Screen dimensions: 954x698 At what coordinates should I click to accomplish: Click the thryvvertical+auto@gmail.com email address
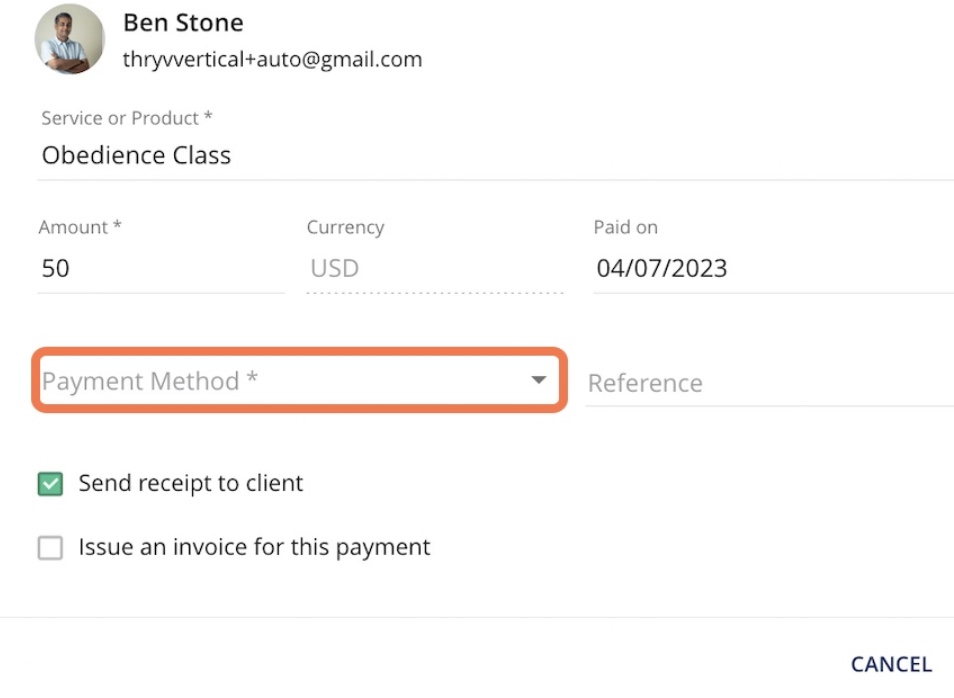click(272, 59)
